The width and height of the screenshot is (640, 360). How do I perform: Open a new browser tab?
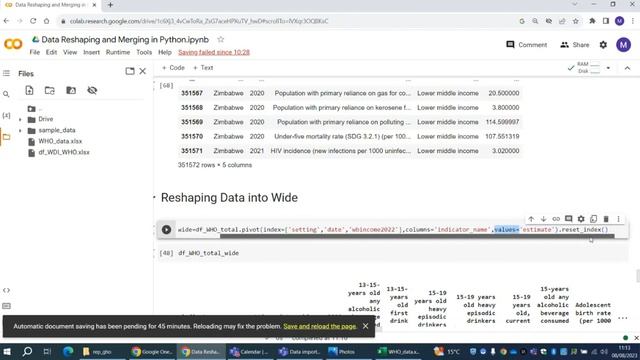[110, 5]
